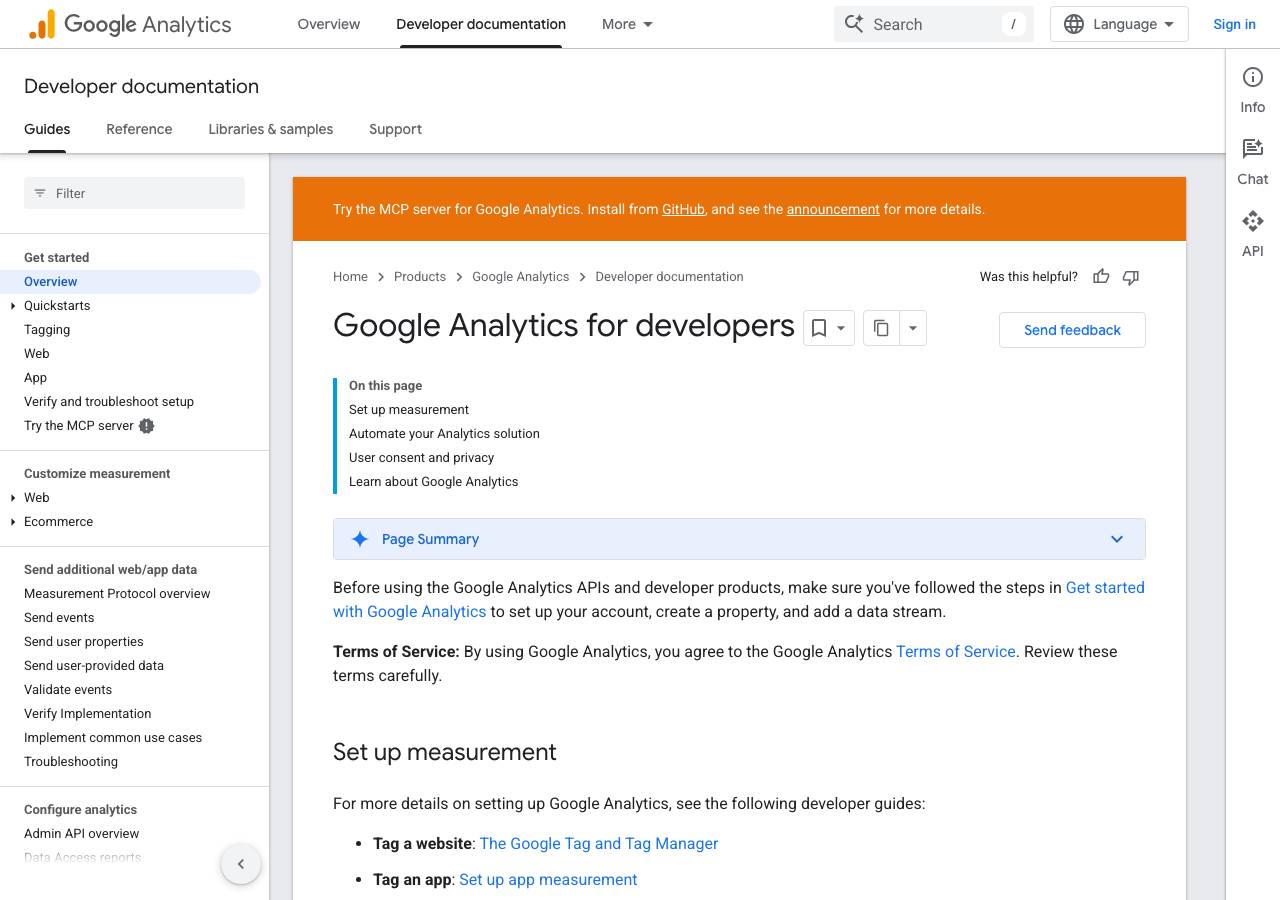
Task: Jump to Automate your Analytics solution
Action: [x=444, y=434]
